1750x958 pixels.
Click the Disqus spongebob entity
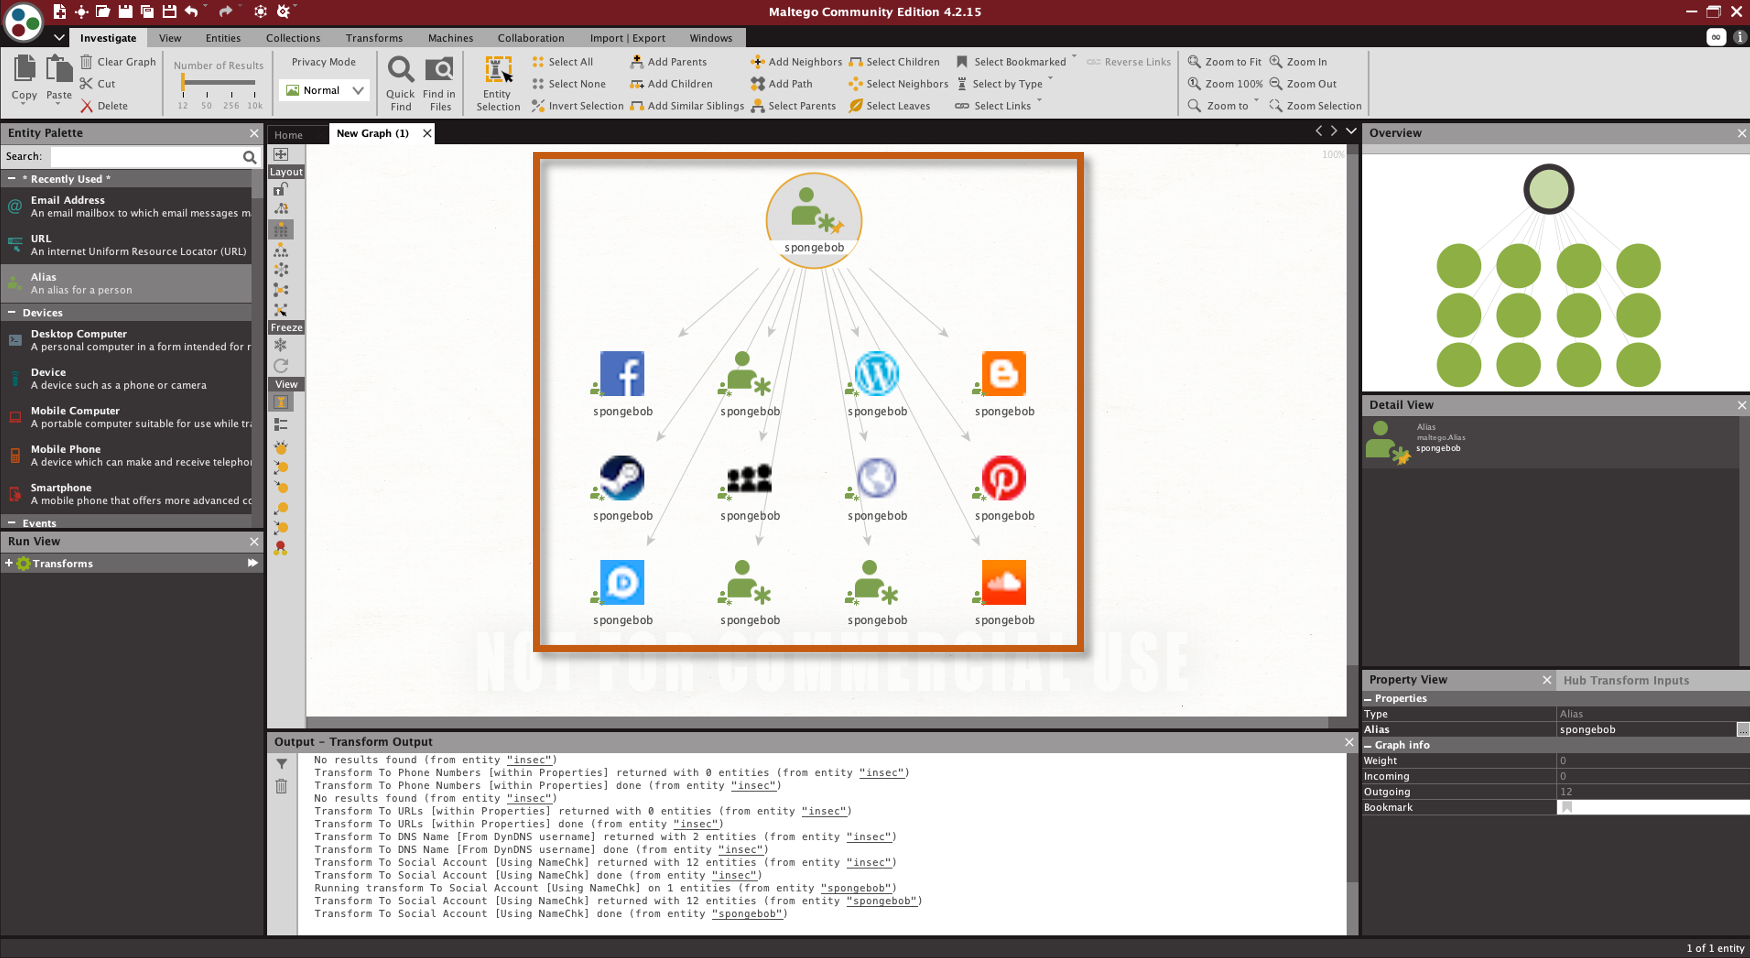coord(622,583)
